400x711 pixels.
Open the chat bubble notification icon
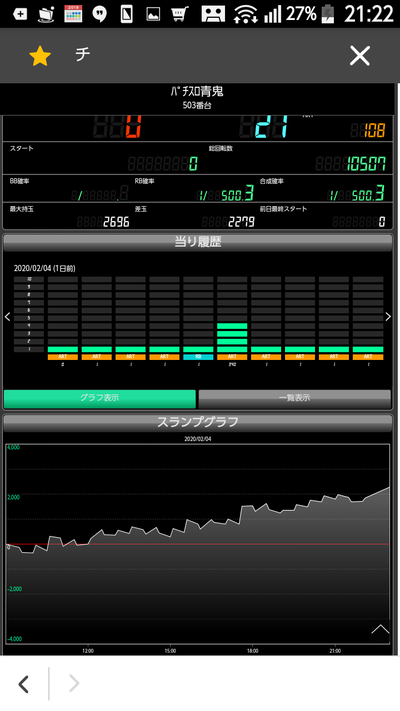tap(99, 15)
